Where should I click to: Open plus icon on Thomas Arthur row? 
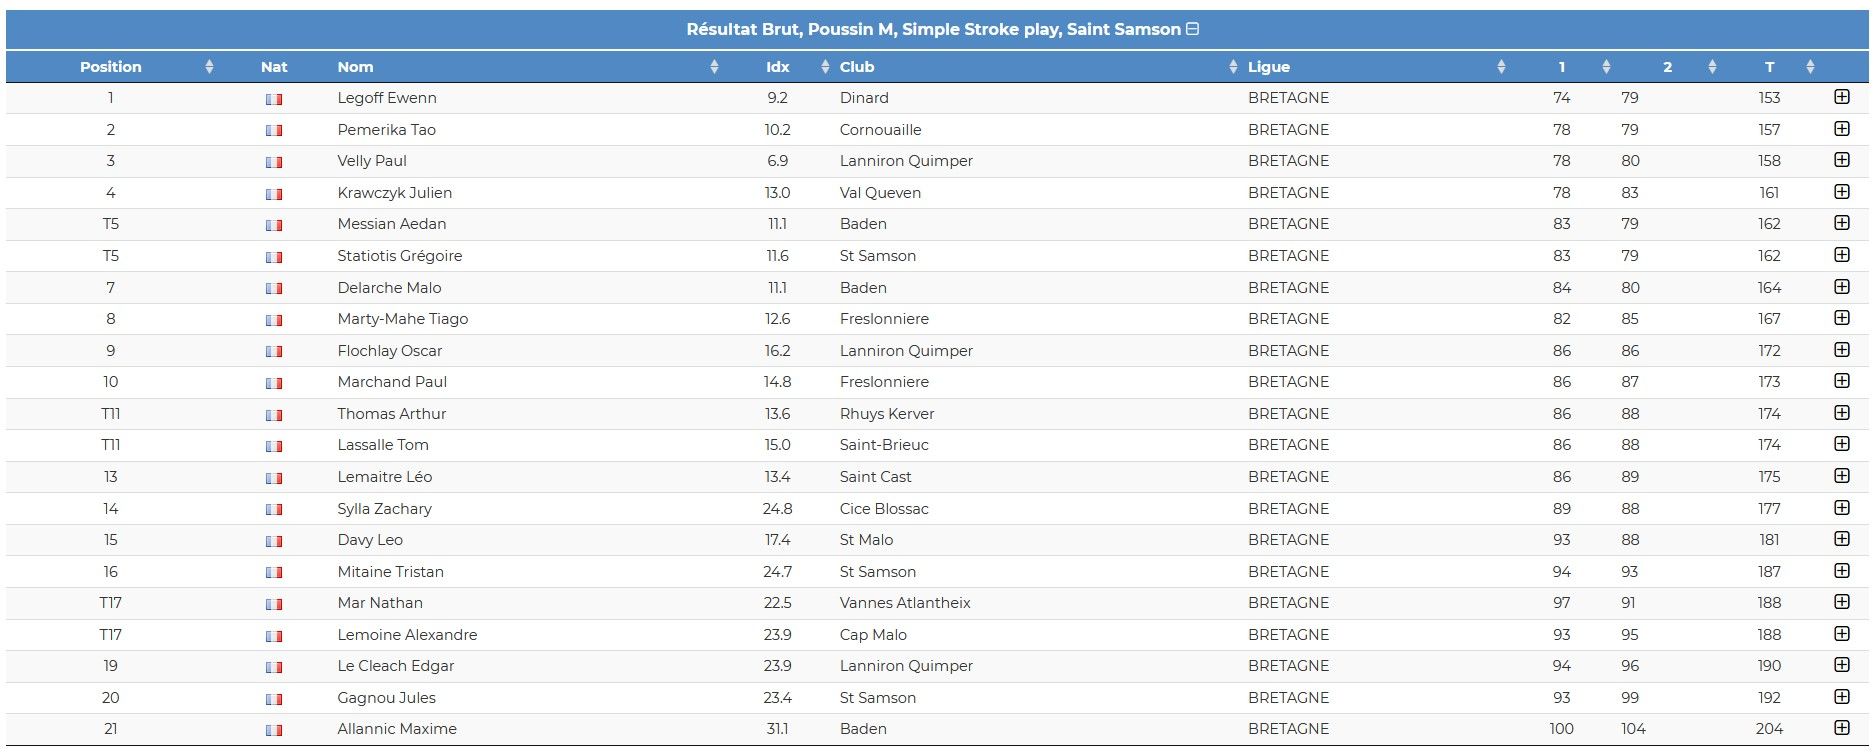1842,413
